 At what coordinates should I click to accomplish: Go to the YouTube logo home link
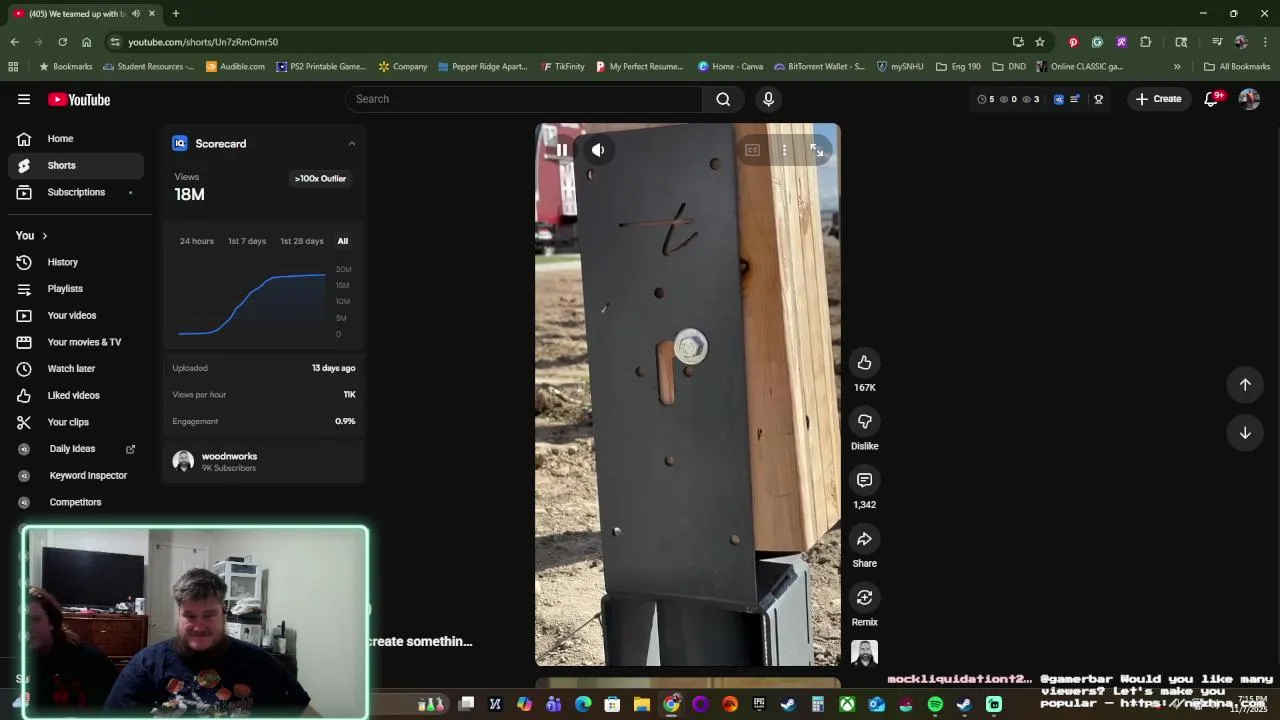click(79, 99)
